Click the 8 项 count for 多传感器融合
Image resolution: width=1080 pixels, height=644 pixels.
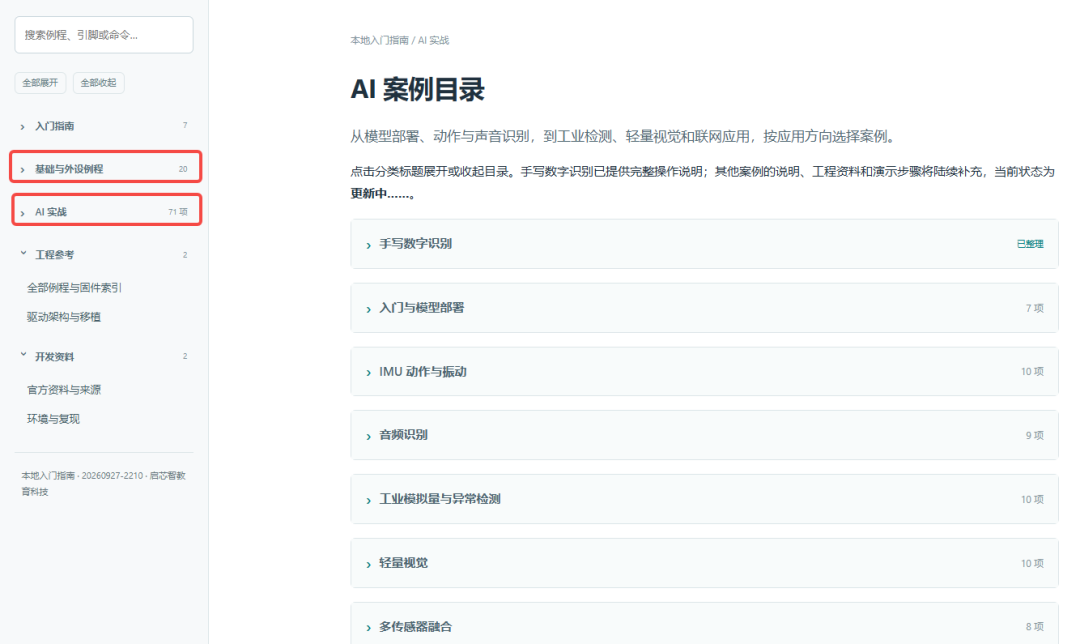click(1035, 627)
